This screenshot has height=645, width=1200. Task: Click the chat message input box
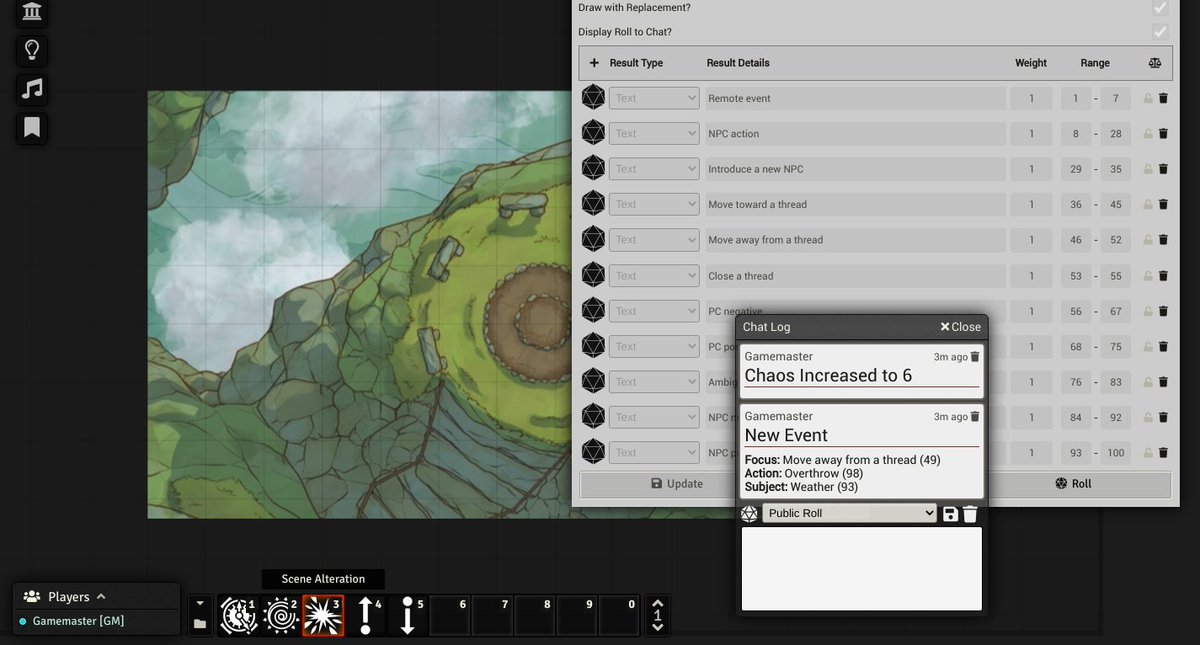coord(861,568)
